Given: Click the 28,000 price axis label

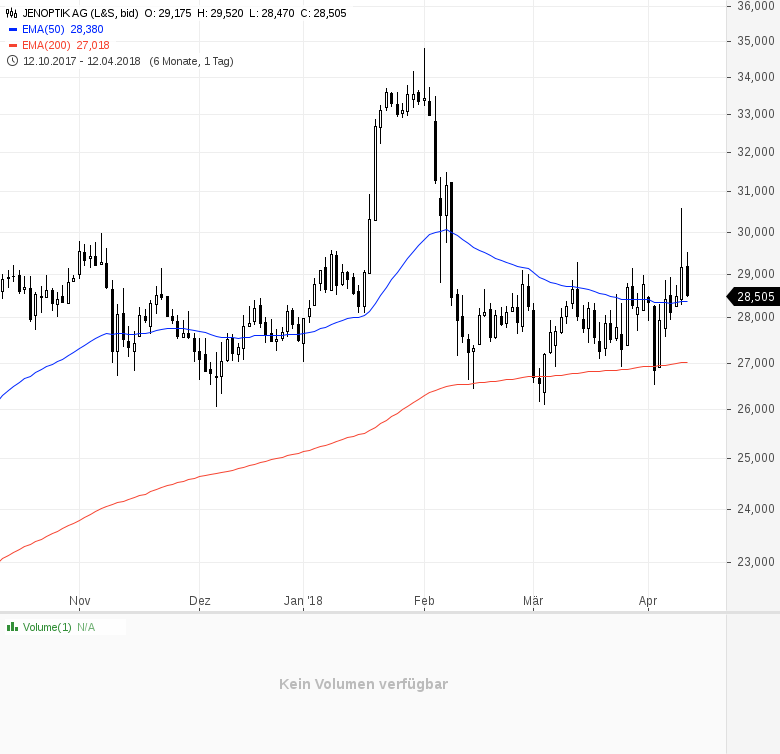Looking at the screenshot, I should (756, 317).
